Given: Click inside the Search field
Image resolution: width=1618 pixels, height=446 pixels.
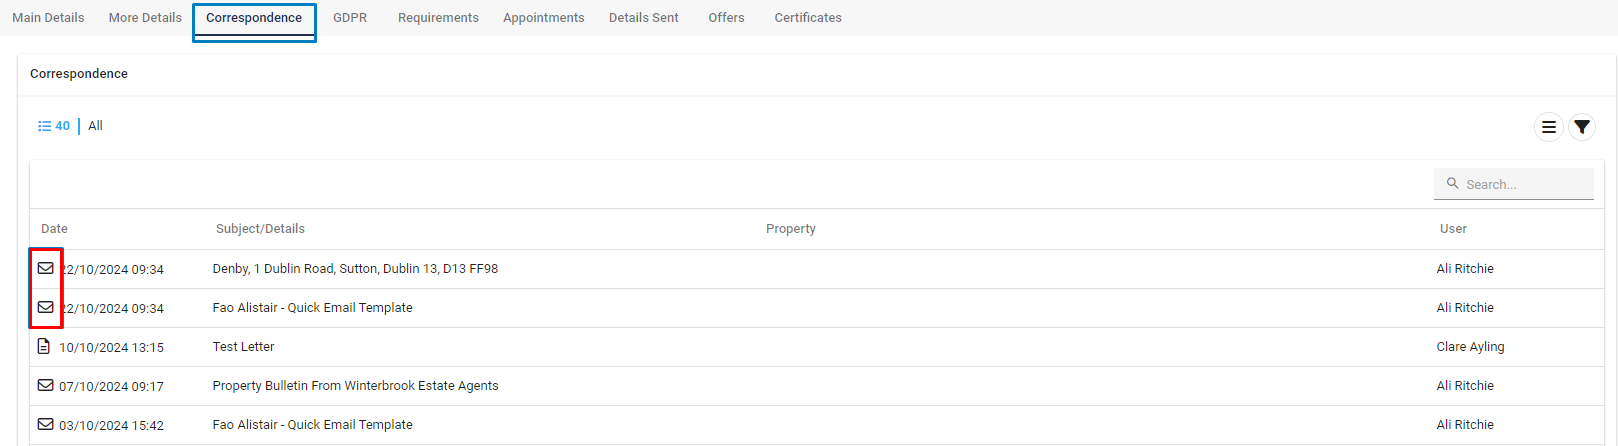Looking at the screenshot, I should point(1514,184).
